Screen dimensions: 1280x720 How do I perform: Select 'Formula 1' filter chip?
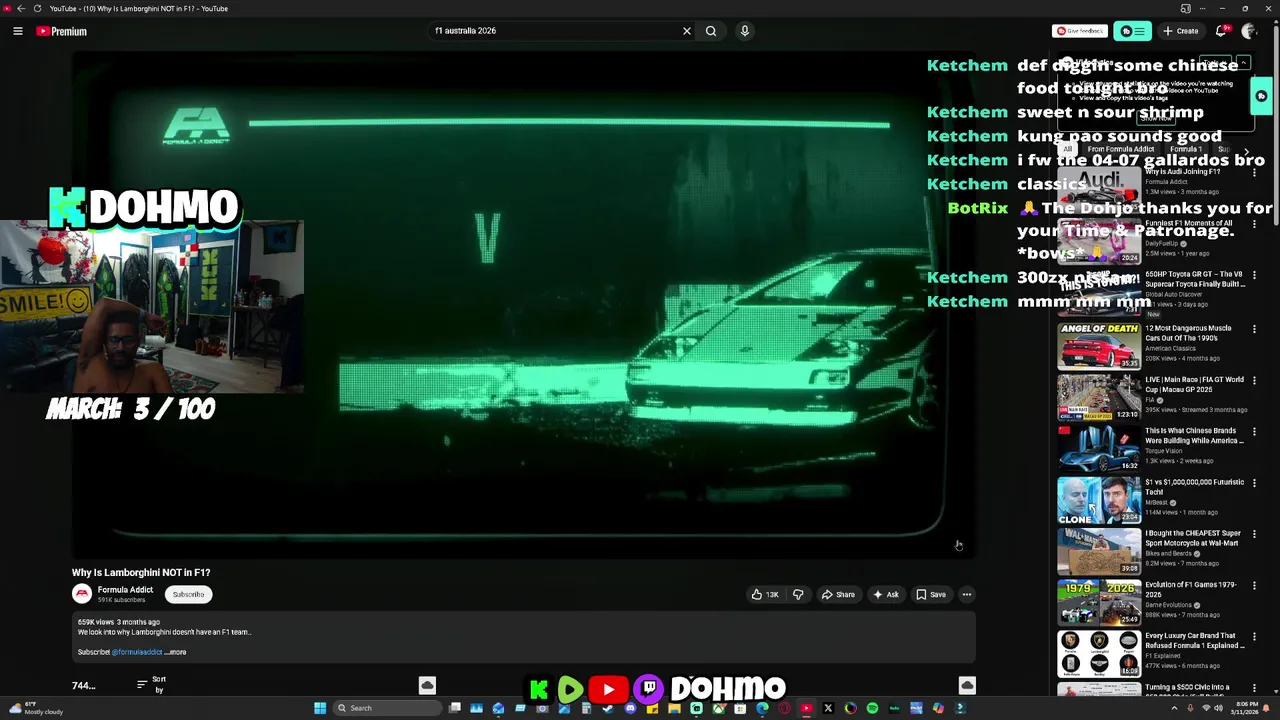click(x=1186, y=149)
